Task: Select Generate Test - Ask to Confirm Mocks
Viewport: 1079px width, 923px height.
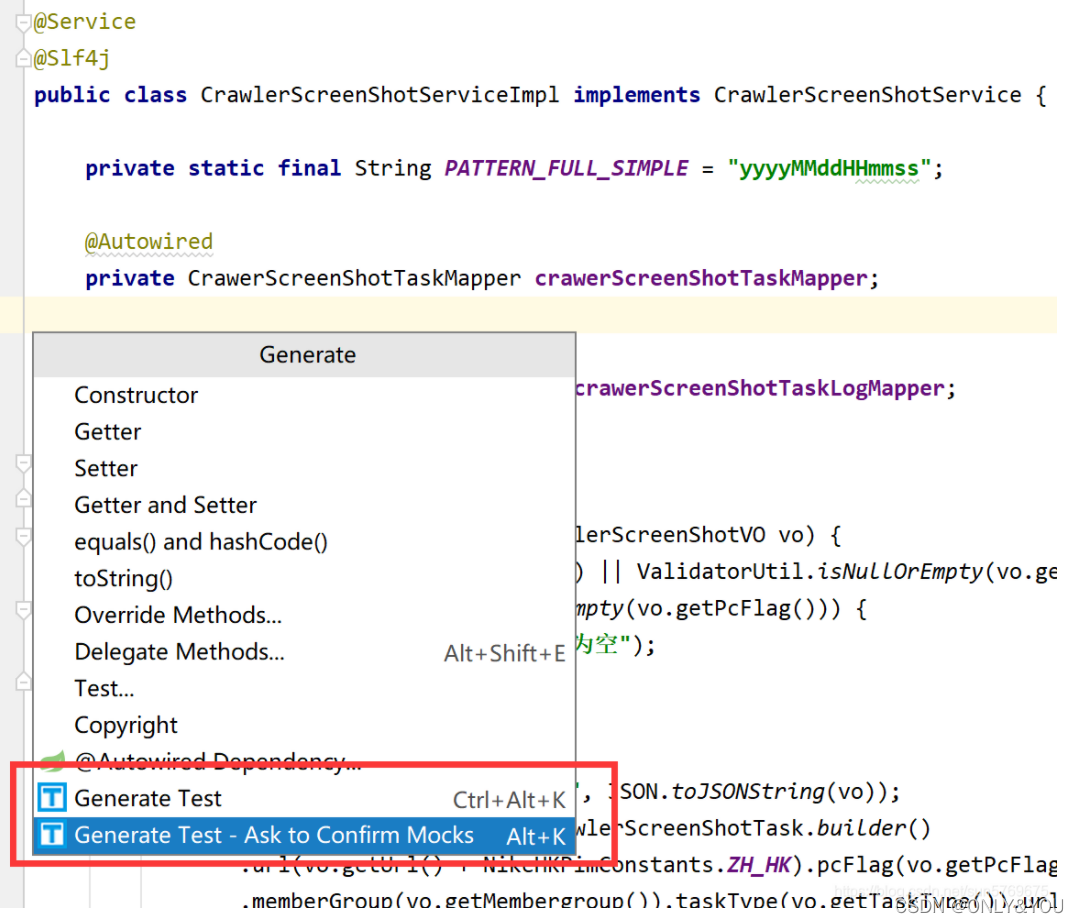Action: [x=305, y=835]
